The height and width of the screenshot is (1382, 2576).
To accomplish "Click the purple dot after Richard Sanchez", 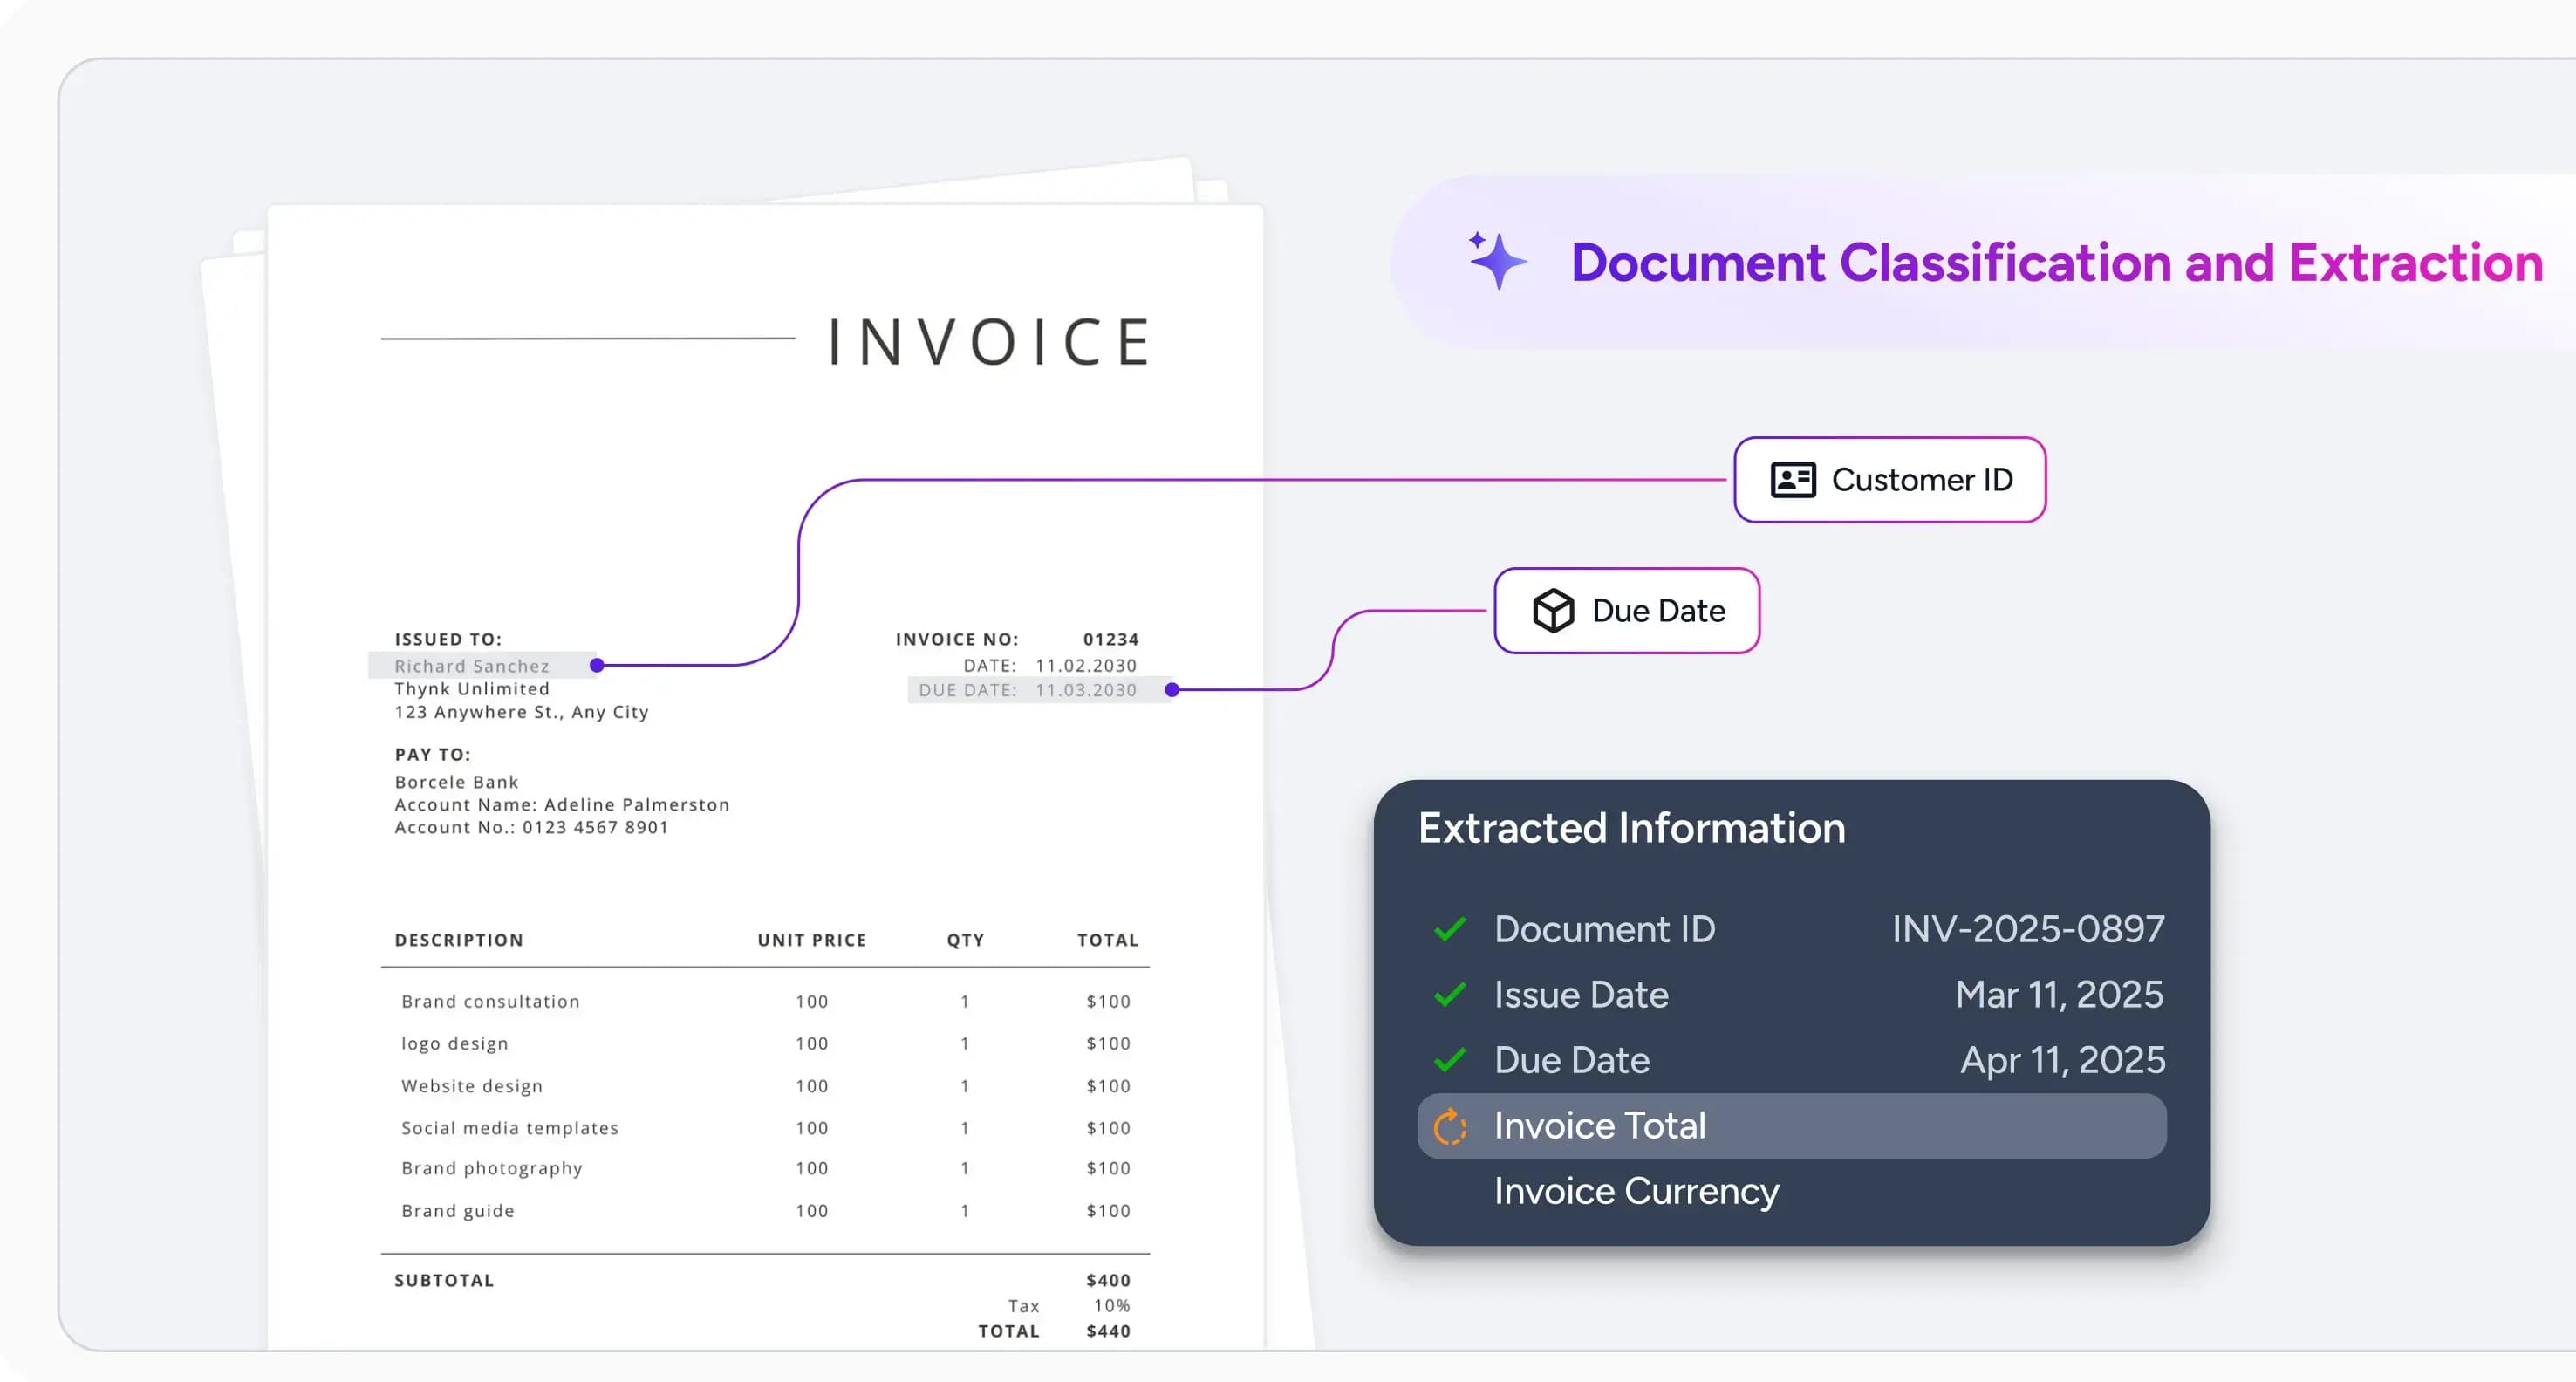I will pyautogui.click(x=597, y=665).
